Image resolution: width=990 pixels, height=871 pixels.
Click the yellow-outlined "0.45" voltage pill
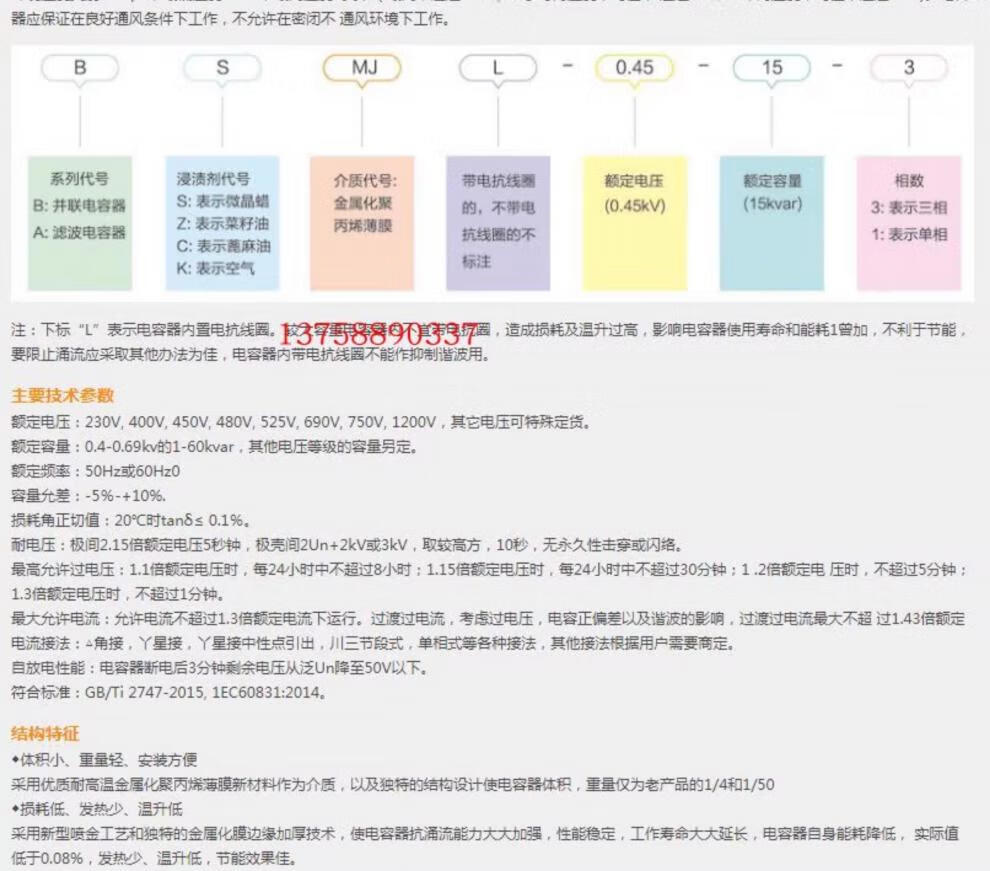(x=634, y=68)
